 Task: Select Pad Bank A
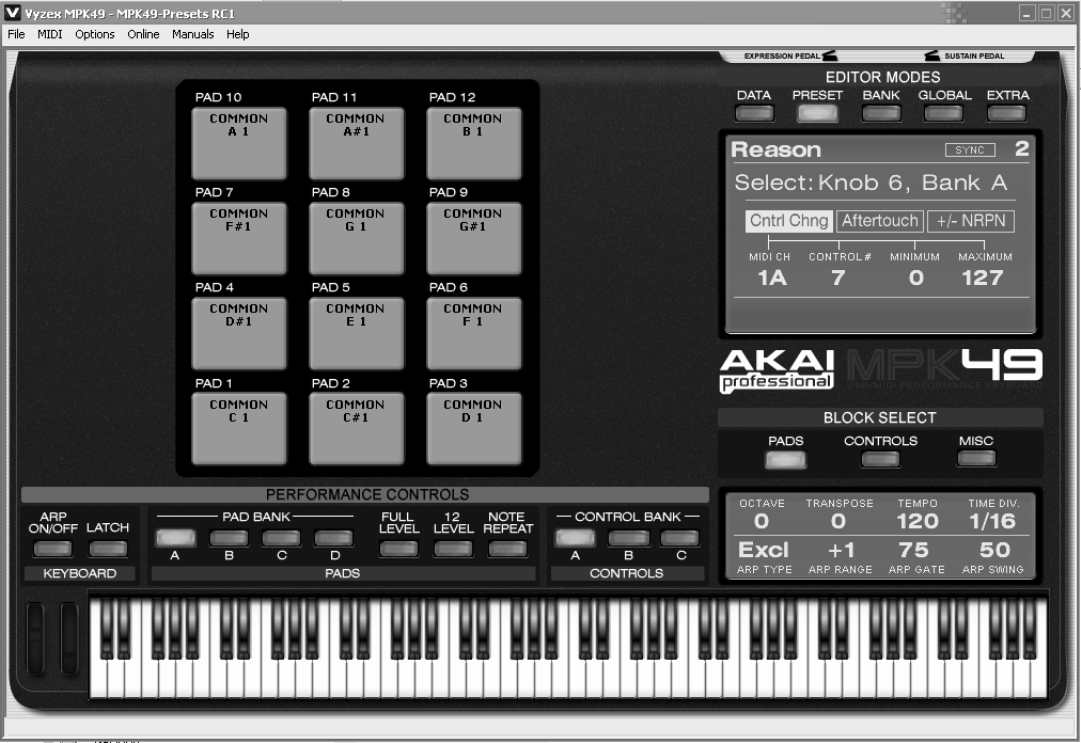click(x=175, y=538)
